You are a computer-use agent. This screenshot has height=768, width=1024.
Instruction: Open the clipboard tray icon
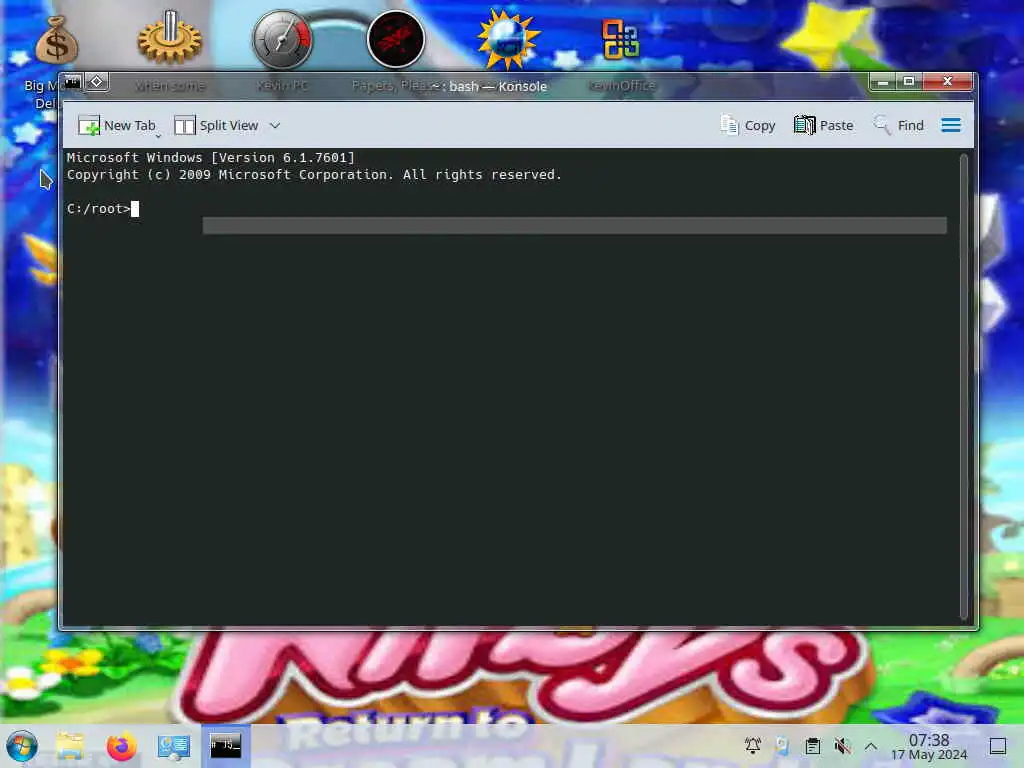[812, 745]
